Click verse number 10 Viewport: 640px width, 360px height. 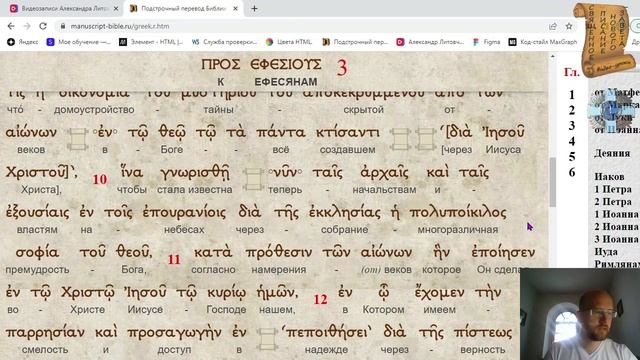100,179
